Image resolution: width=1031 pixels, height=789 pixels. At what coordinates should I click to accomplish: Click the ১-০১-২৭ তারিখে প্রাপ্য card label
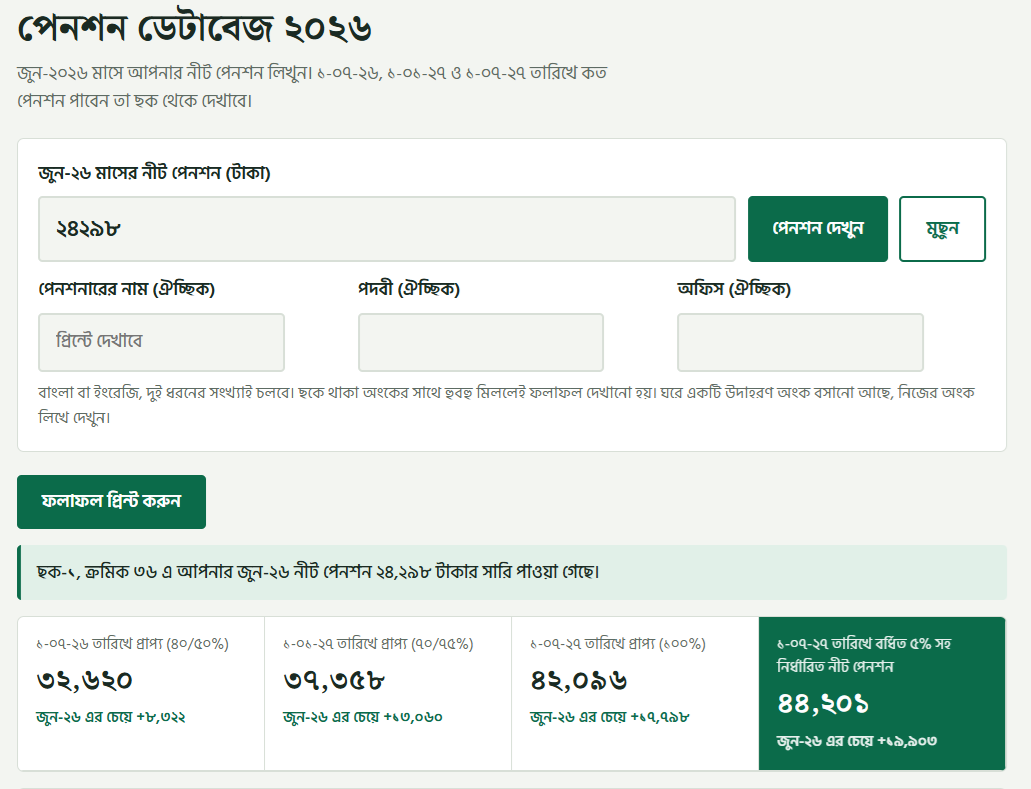click(x=378, y=644)
